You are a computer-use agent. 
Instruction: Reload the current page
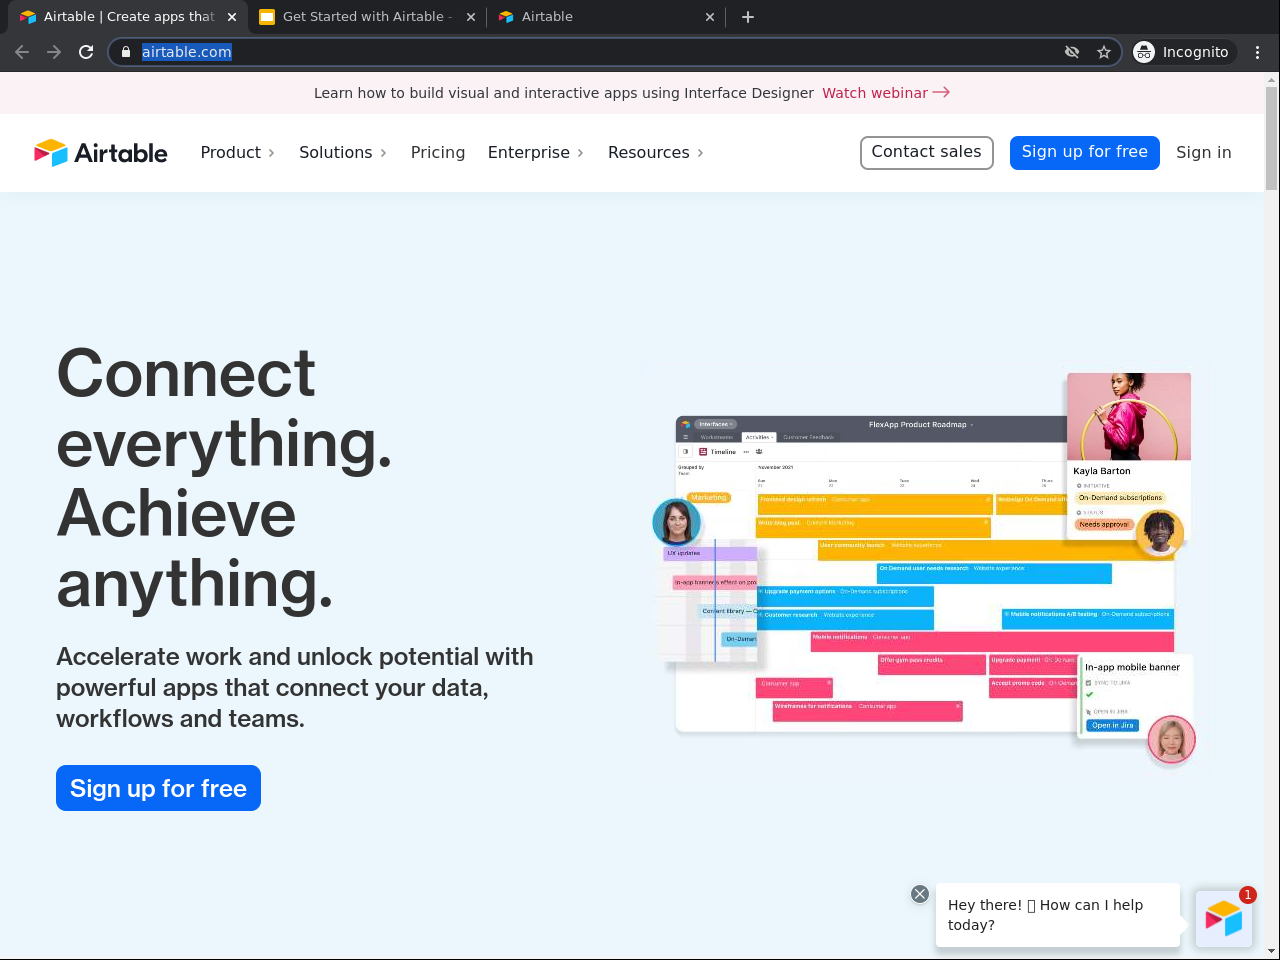pyautogui.click(x=86, y=52)
